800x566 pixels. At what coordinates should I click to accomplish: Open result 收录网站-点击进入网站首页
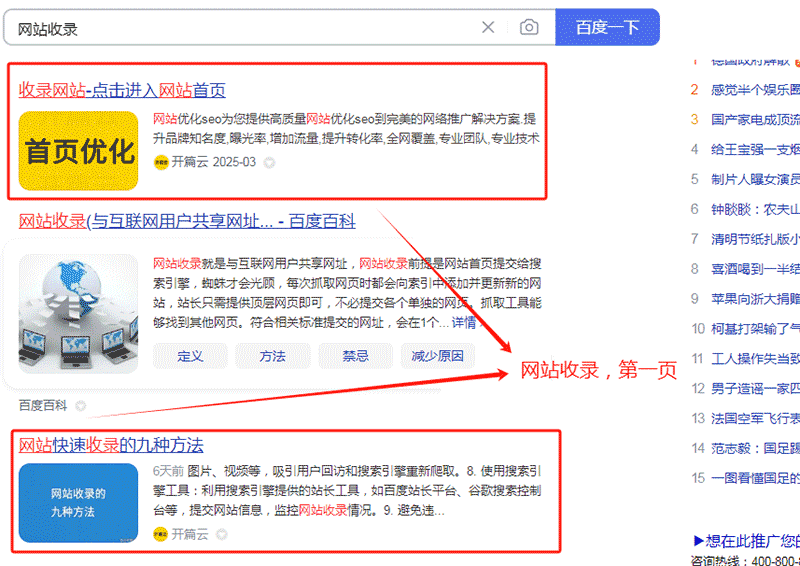click(x=122, y=90)
